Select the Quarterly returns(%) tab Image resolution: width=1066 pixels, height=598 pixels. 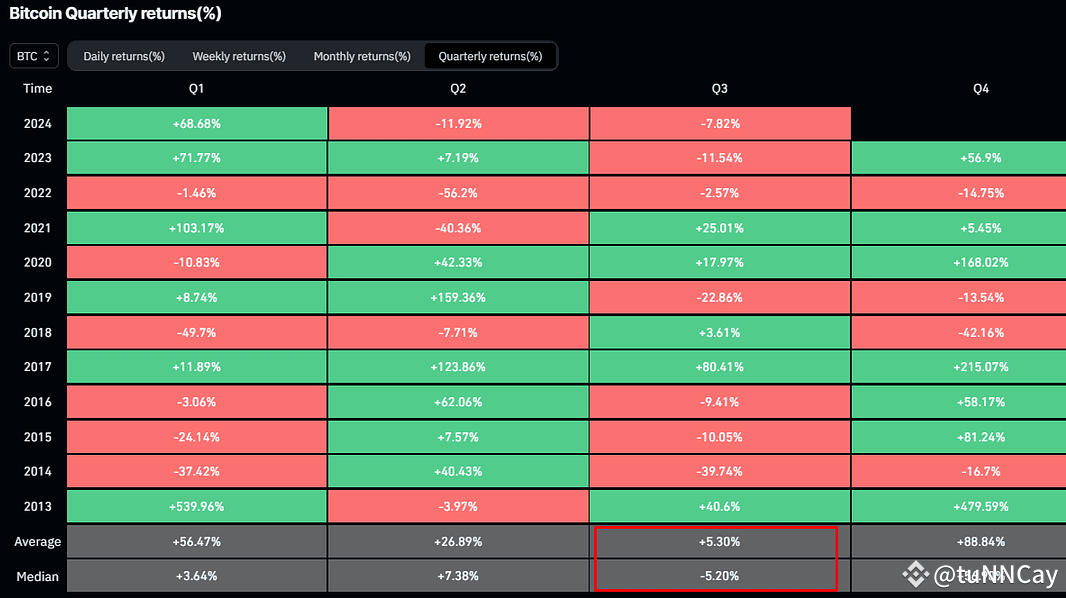490,56
